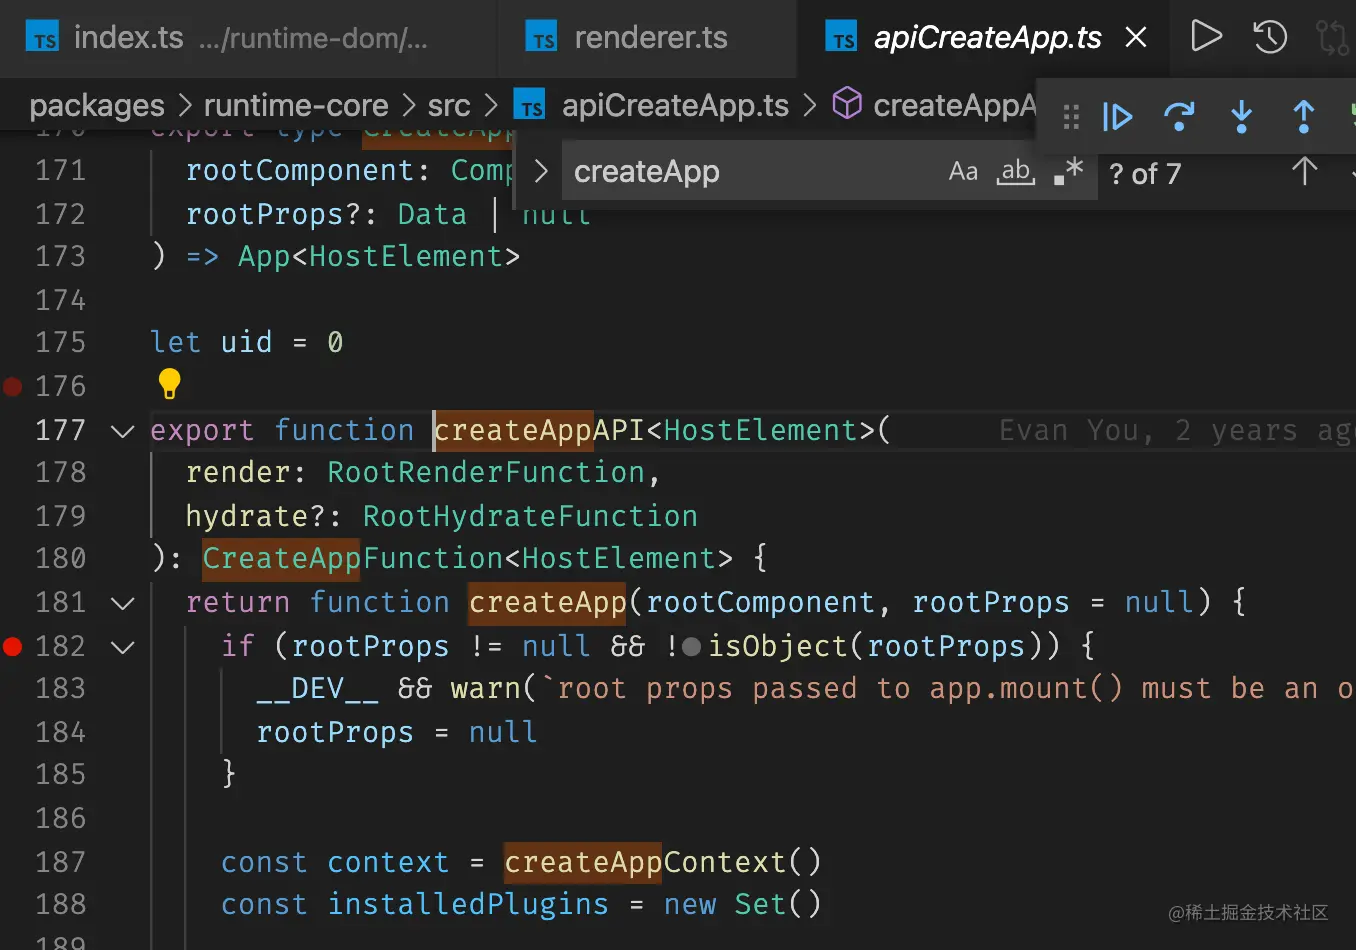Click the Run play icon in editor title bar

1206,37
